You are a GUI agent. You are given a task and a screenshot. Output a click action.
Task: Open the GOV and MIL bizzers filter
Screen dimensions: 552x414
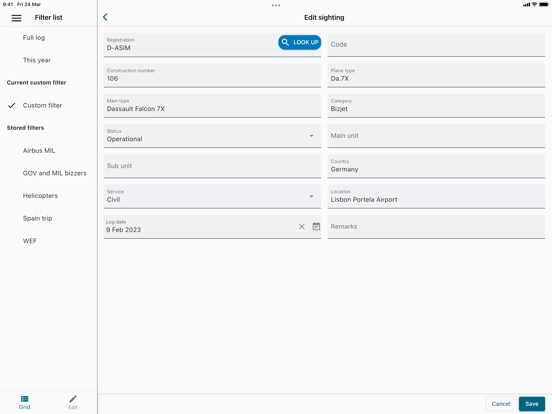[x=55, y=173]
